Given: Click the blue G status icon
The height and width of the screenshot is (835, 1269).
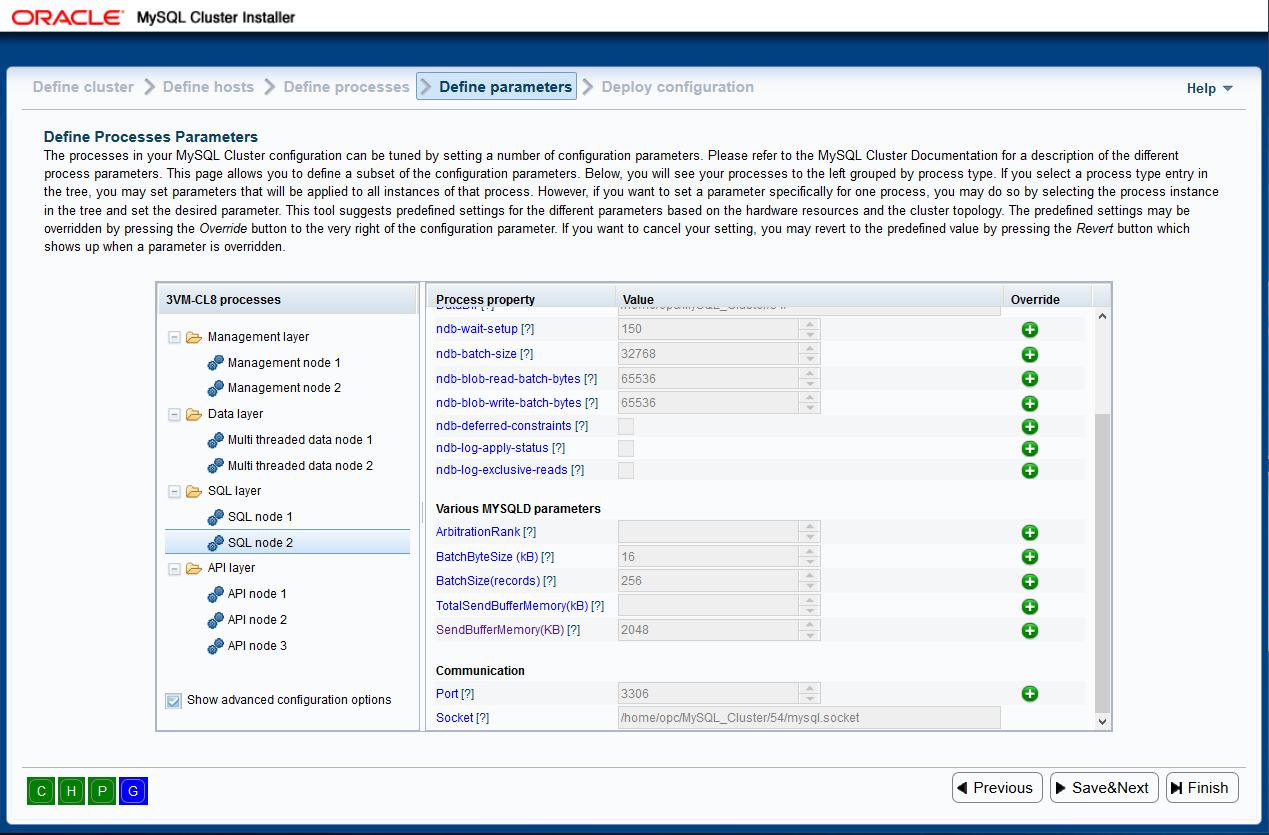Looking at the screenshot, I should (x=133, y=791).
